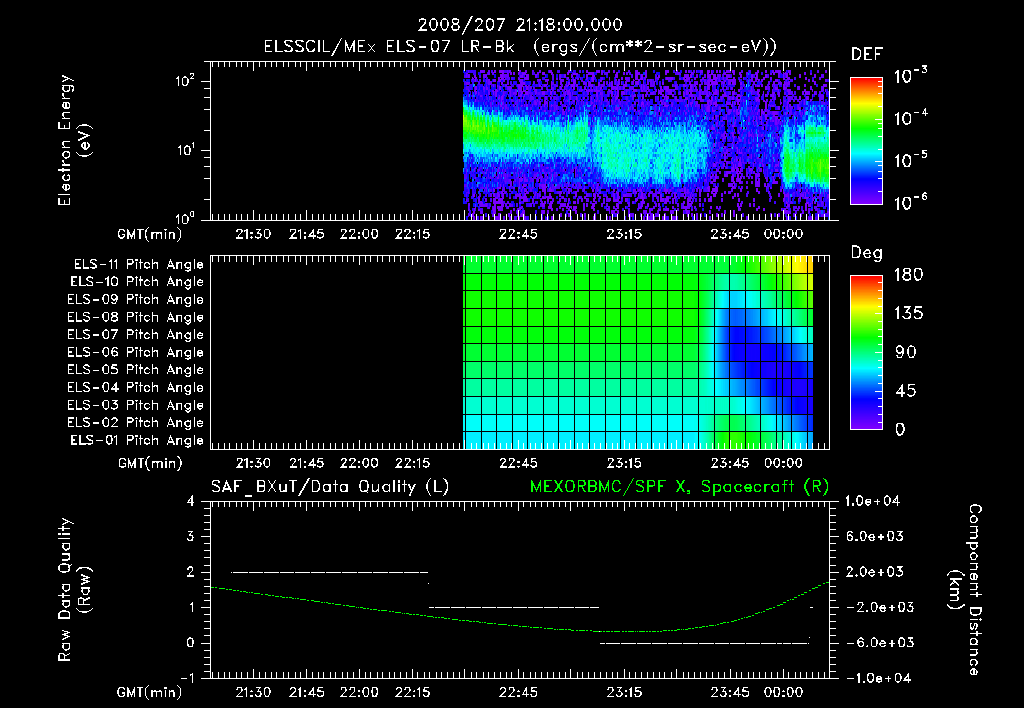
Task: Click the 45 value on Deg scale
Action: pyautogui.click(x=905, y=391)
